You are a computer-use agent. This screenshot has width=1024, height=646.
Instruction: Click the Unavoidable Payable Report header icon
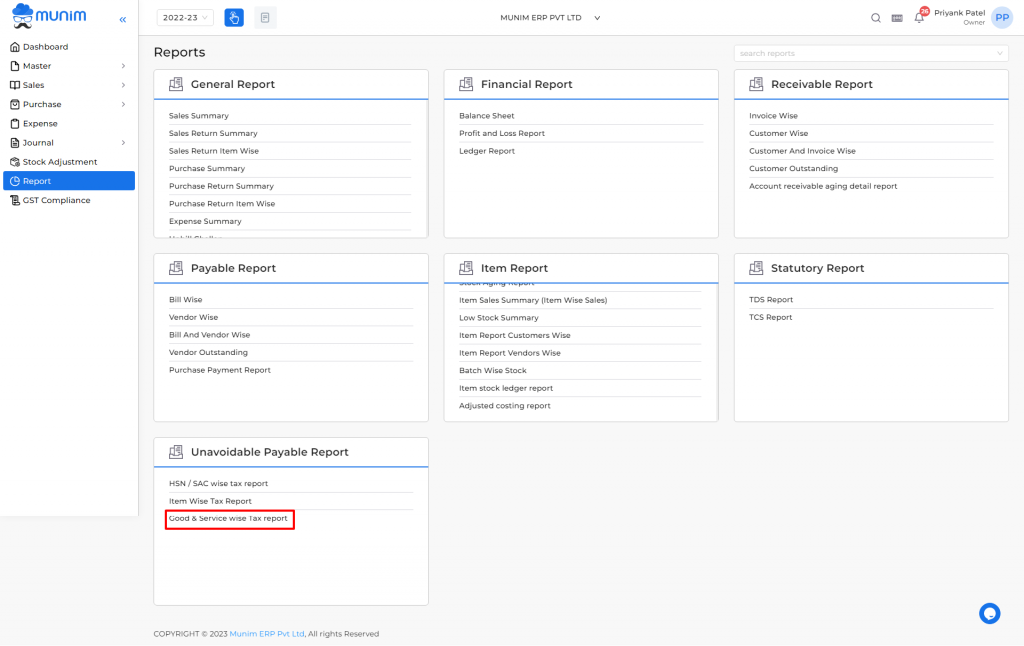(x=176, y=452)
